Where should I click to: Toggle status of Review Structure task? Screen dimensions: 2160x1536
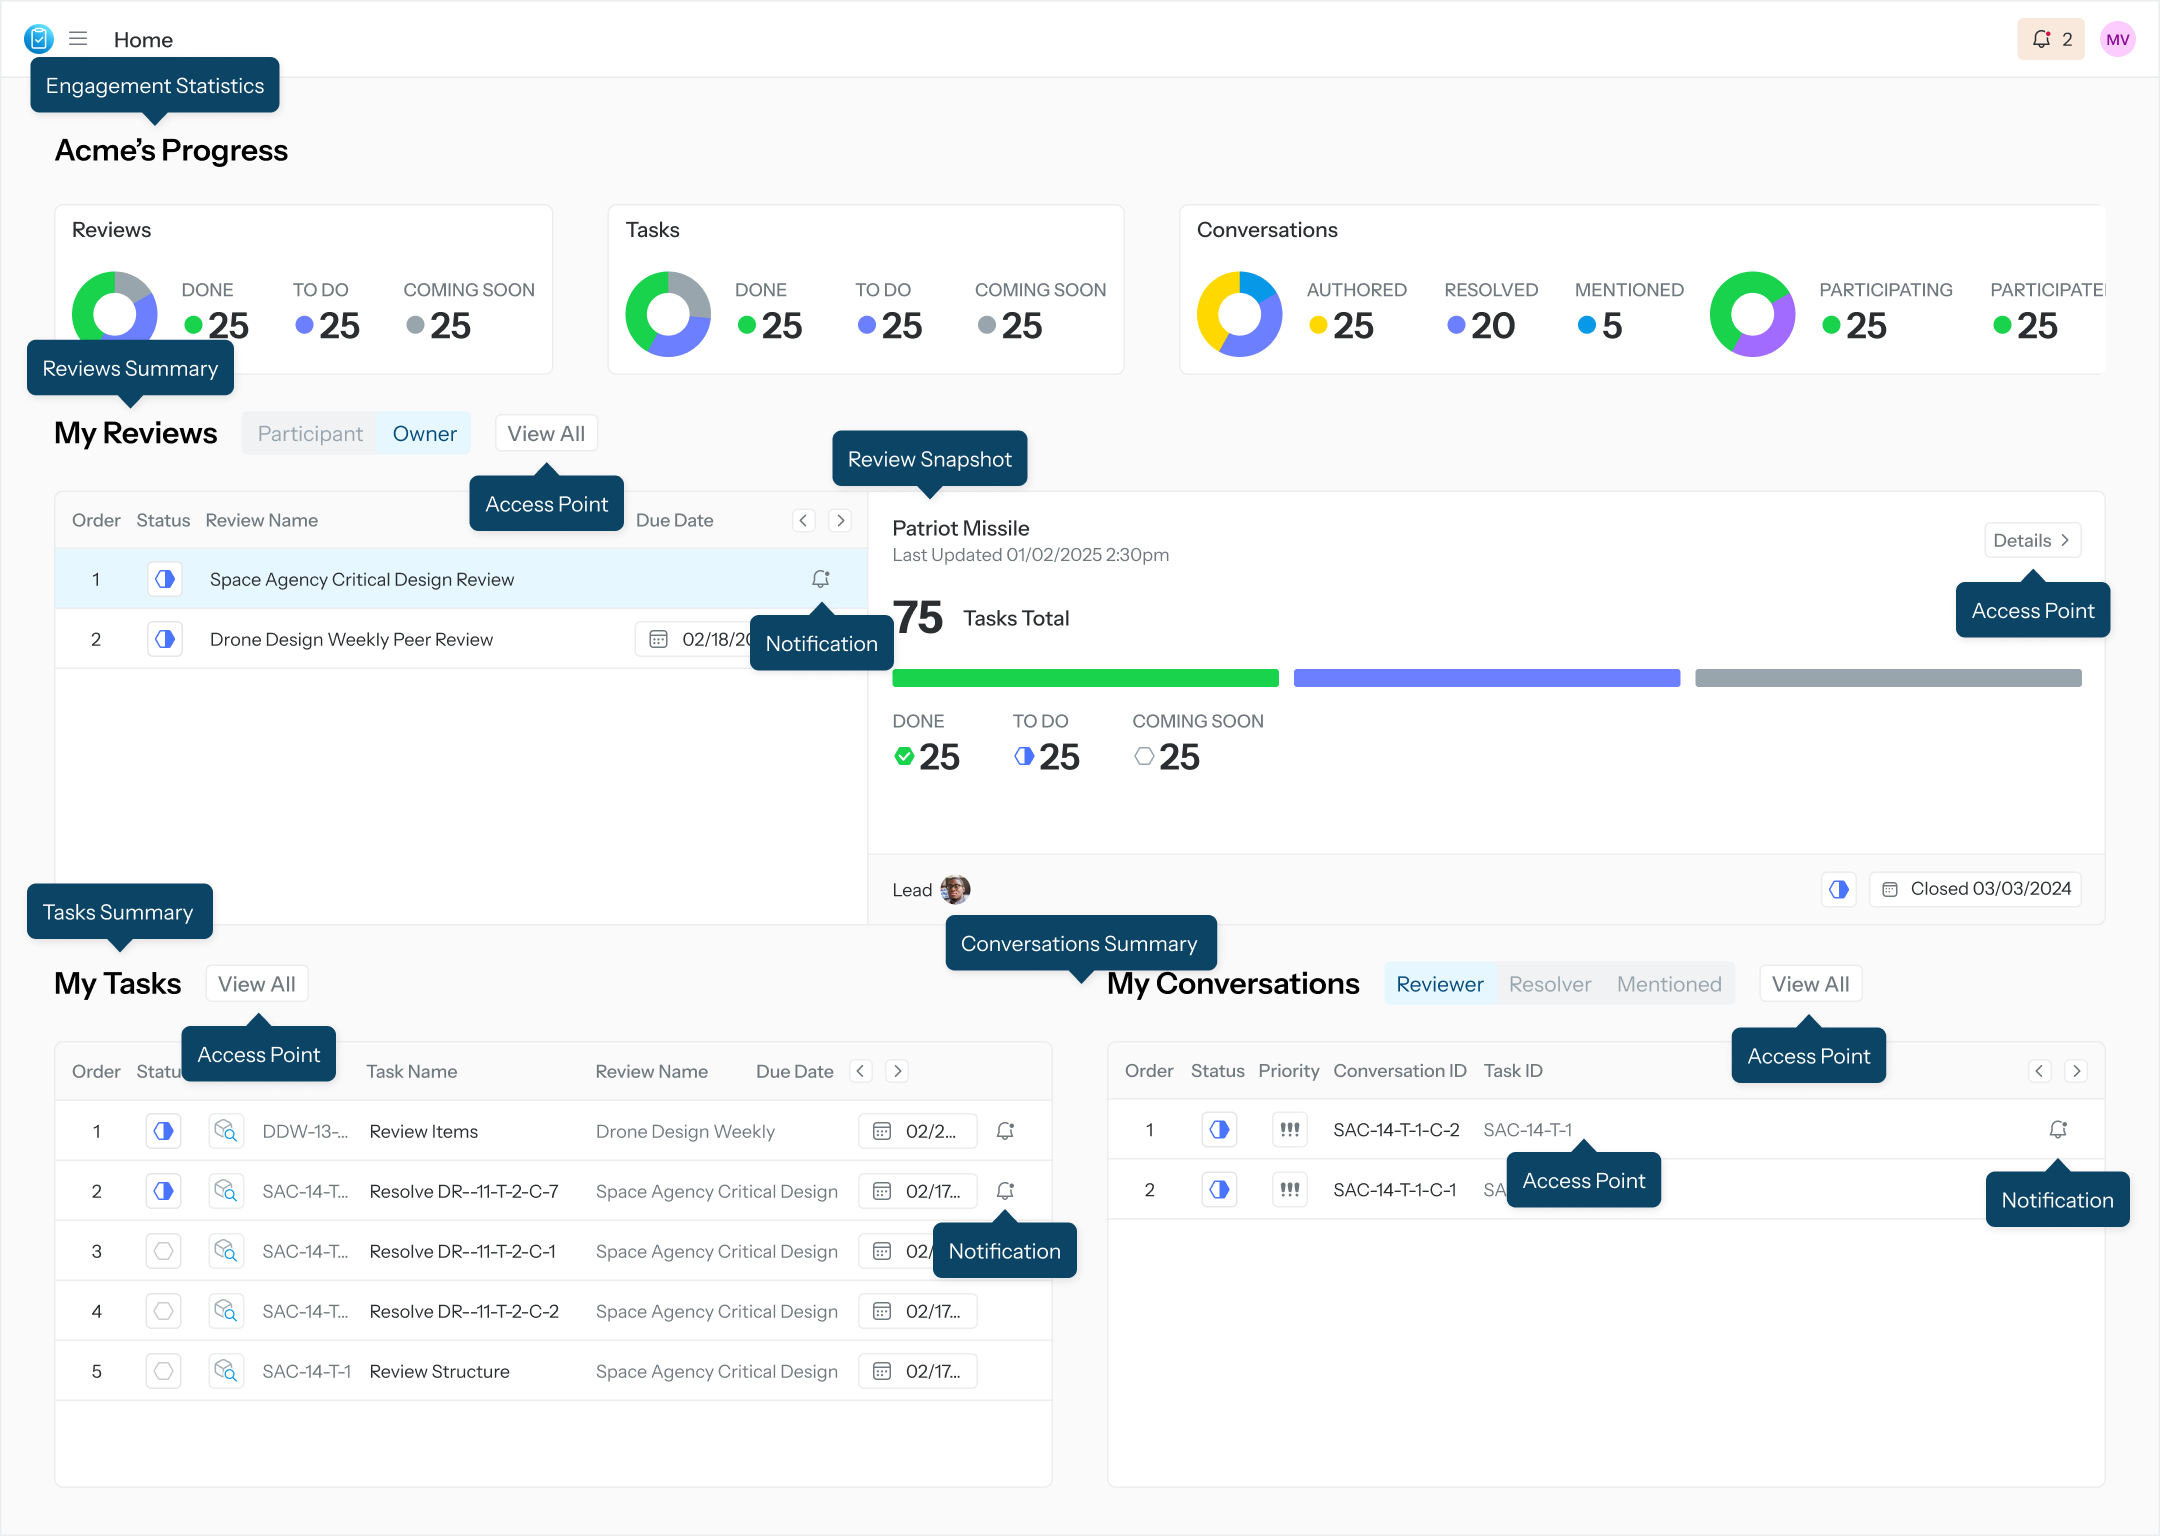pyautogui.click(x=163, y=1371)
